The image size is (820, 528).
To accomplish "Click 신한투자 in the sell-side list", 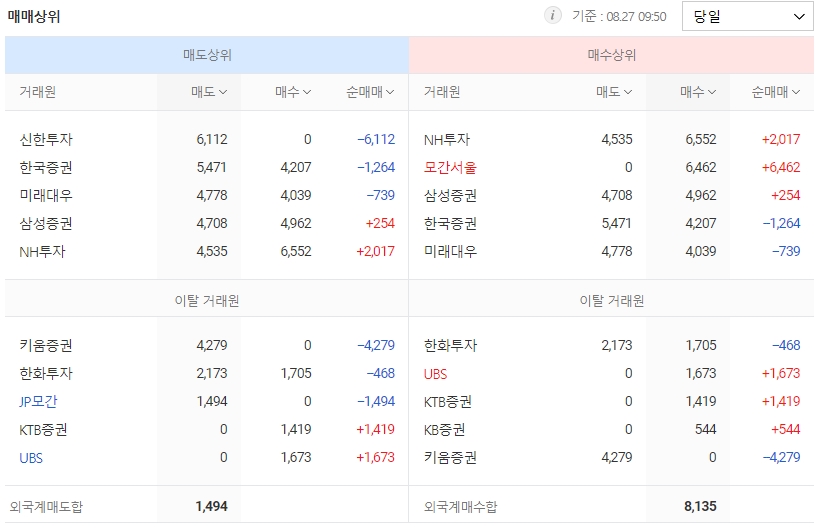I will 46,140.
